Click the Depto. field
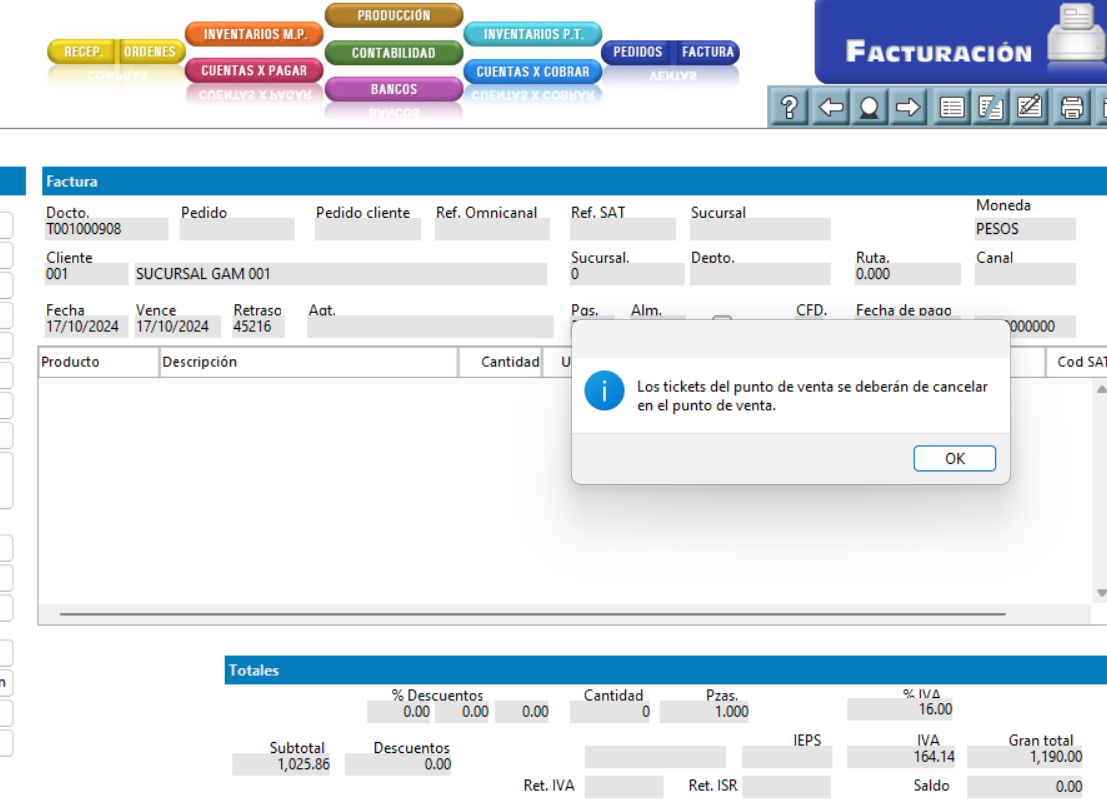 click(x=760, y=275)
